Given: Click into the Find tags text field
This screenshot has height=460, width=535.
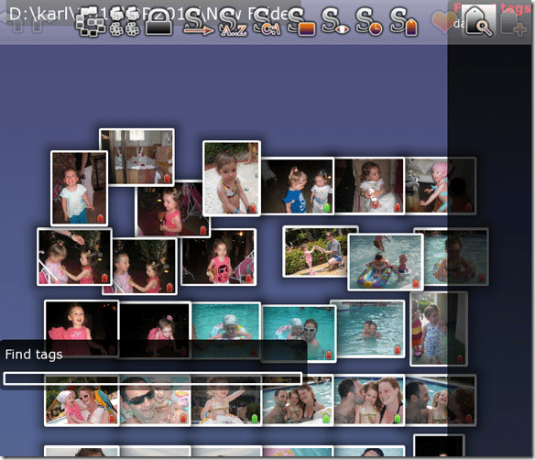Looking at the screenshot, I should pos(153,378).
